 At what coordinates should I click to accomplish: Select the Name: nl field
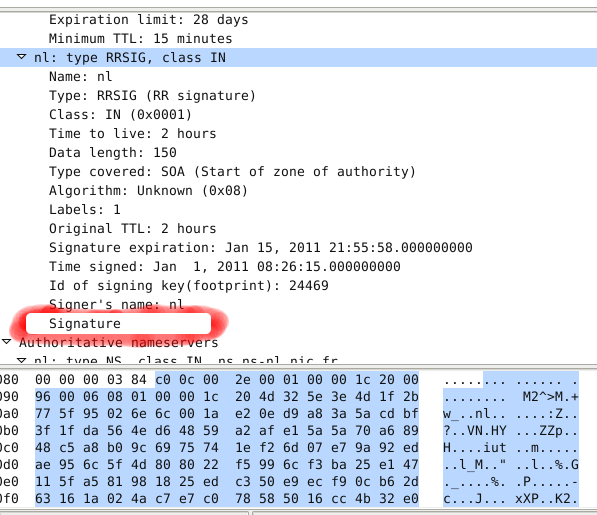(x=298, y=77)
